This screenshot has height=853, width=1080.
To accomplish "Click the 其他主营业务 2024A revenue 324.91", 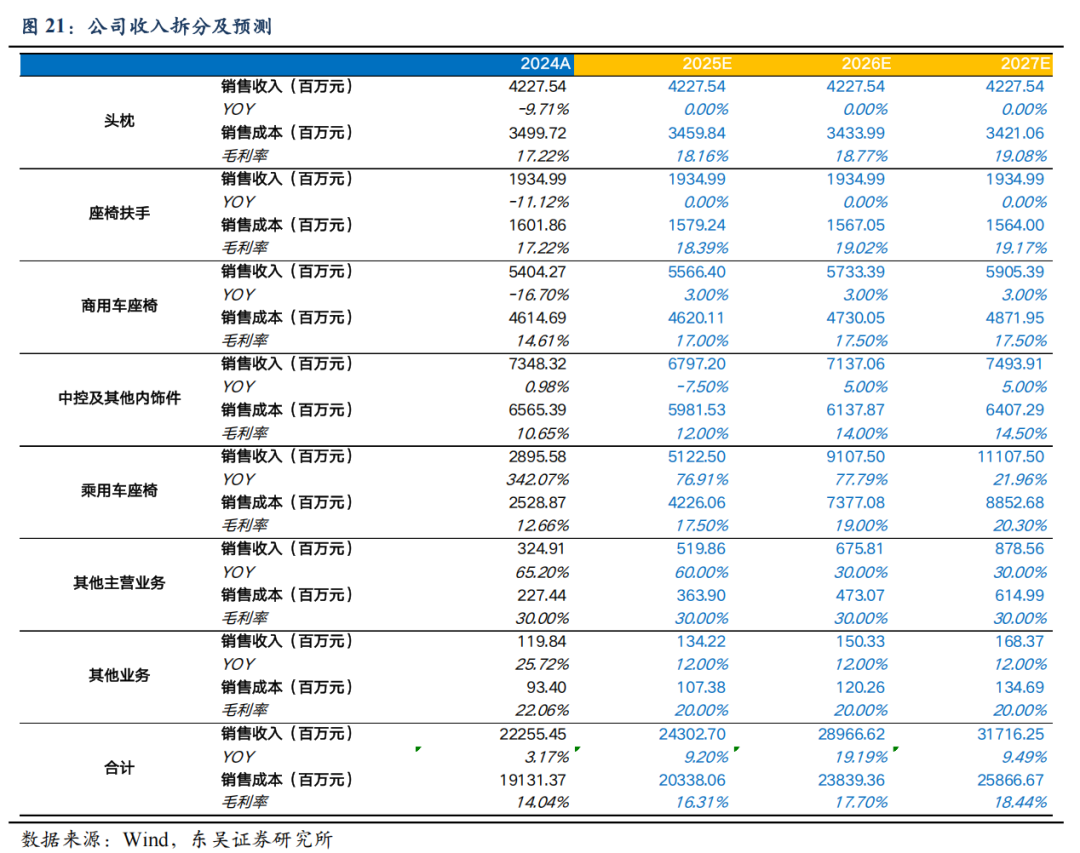I will 541,548.
